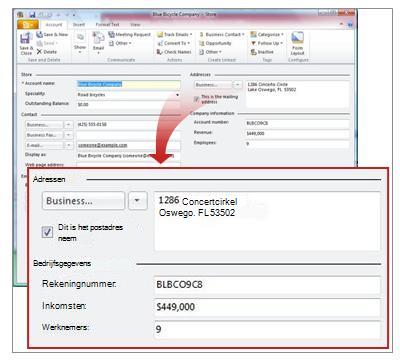The image size is (400, 360).
Task: Switch to the Format Text tab
Action: pos(107,25)
